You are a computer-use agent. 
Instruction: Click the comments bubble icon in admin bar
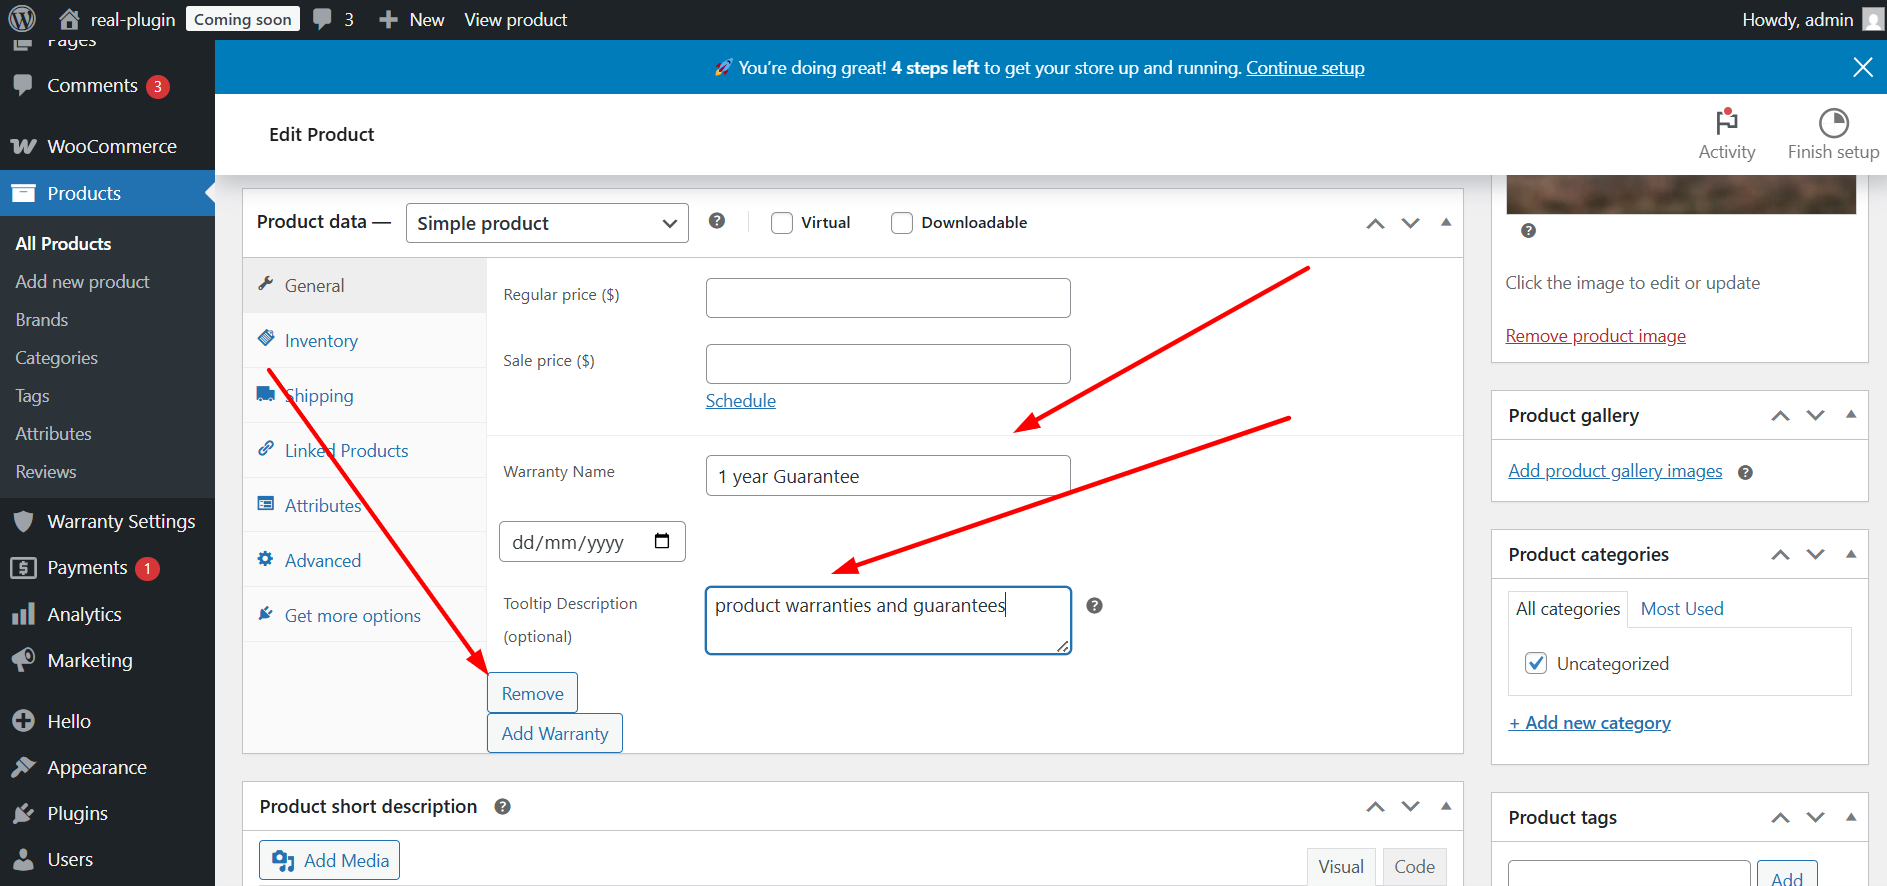[x=322, y=19]
